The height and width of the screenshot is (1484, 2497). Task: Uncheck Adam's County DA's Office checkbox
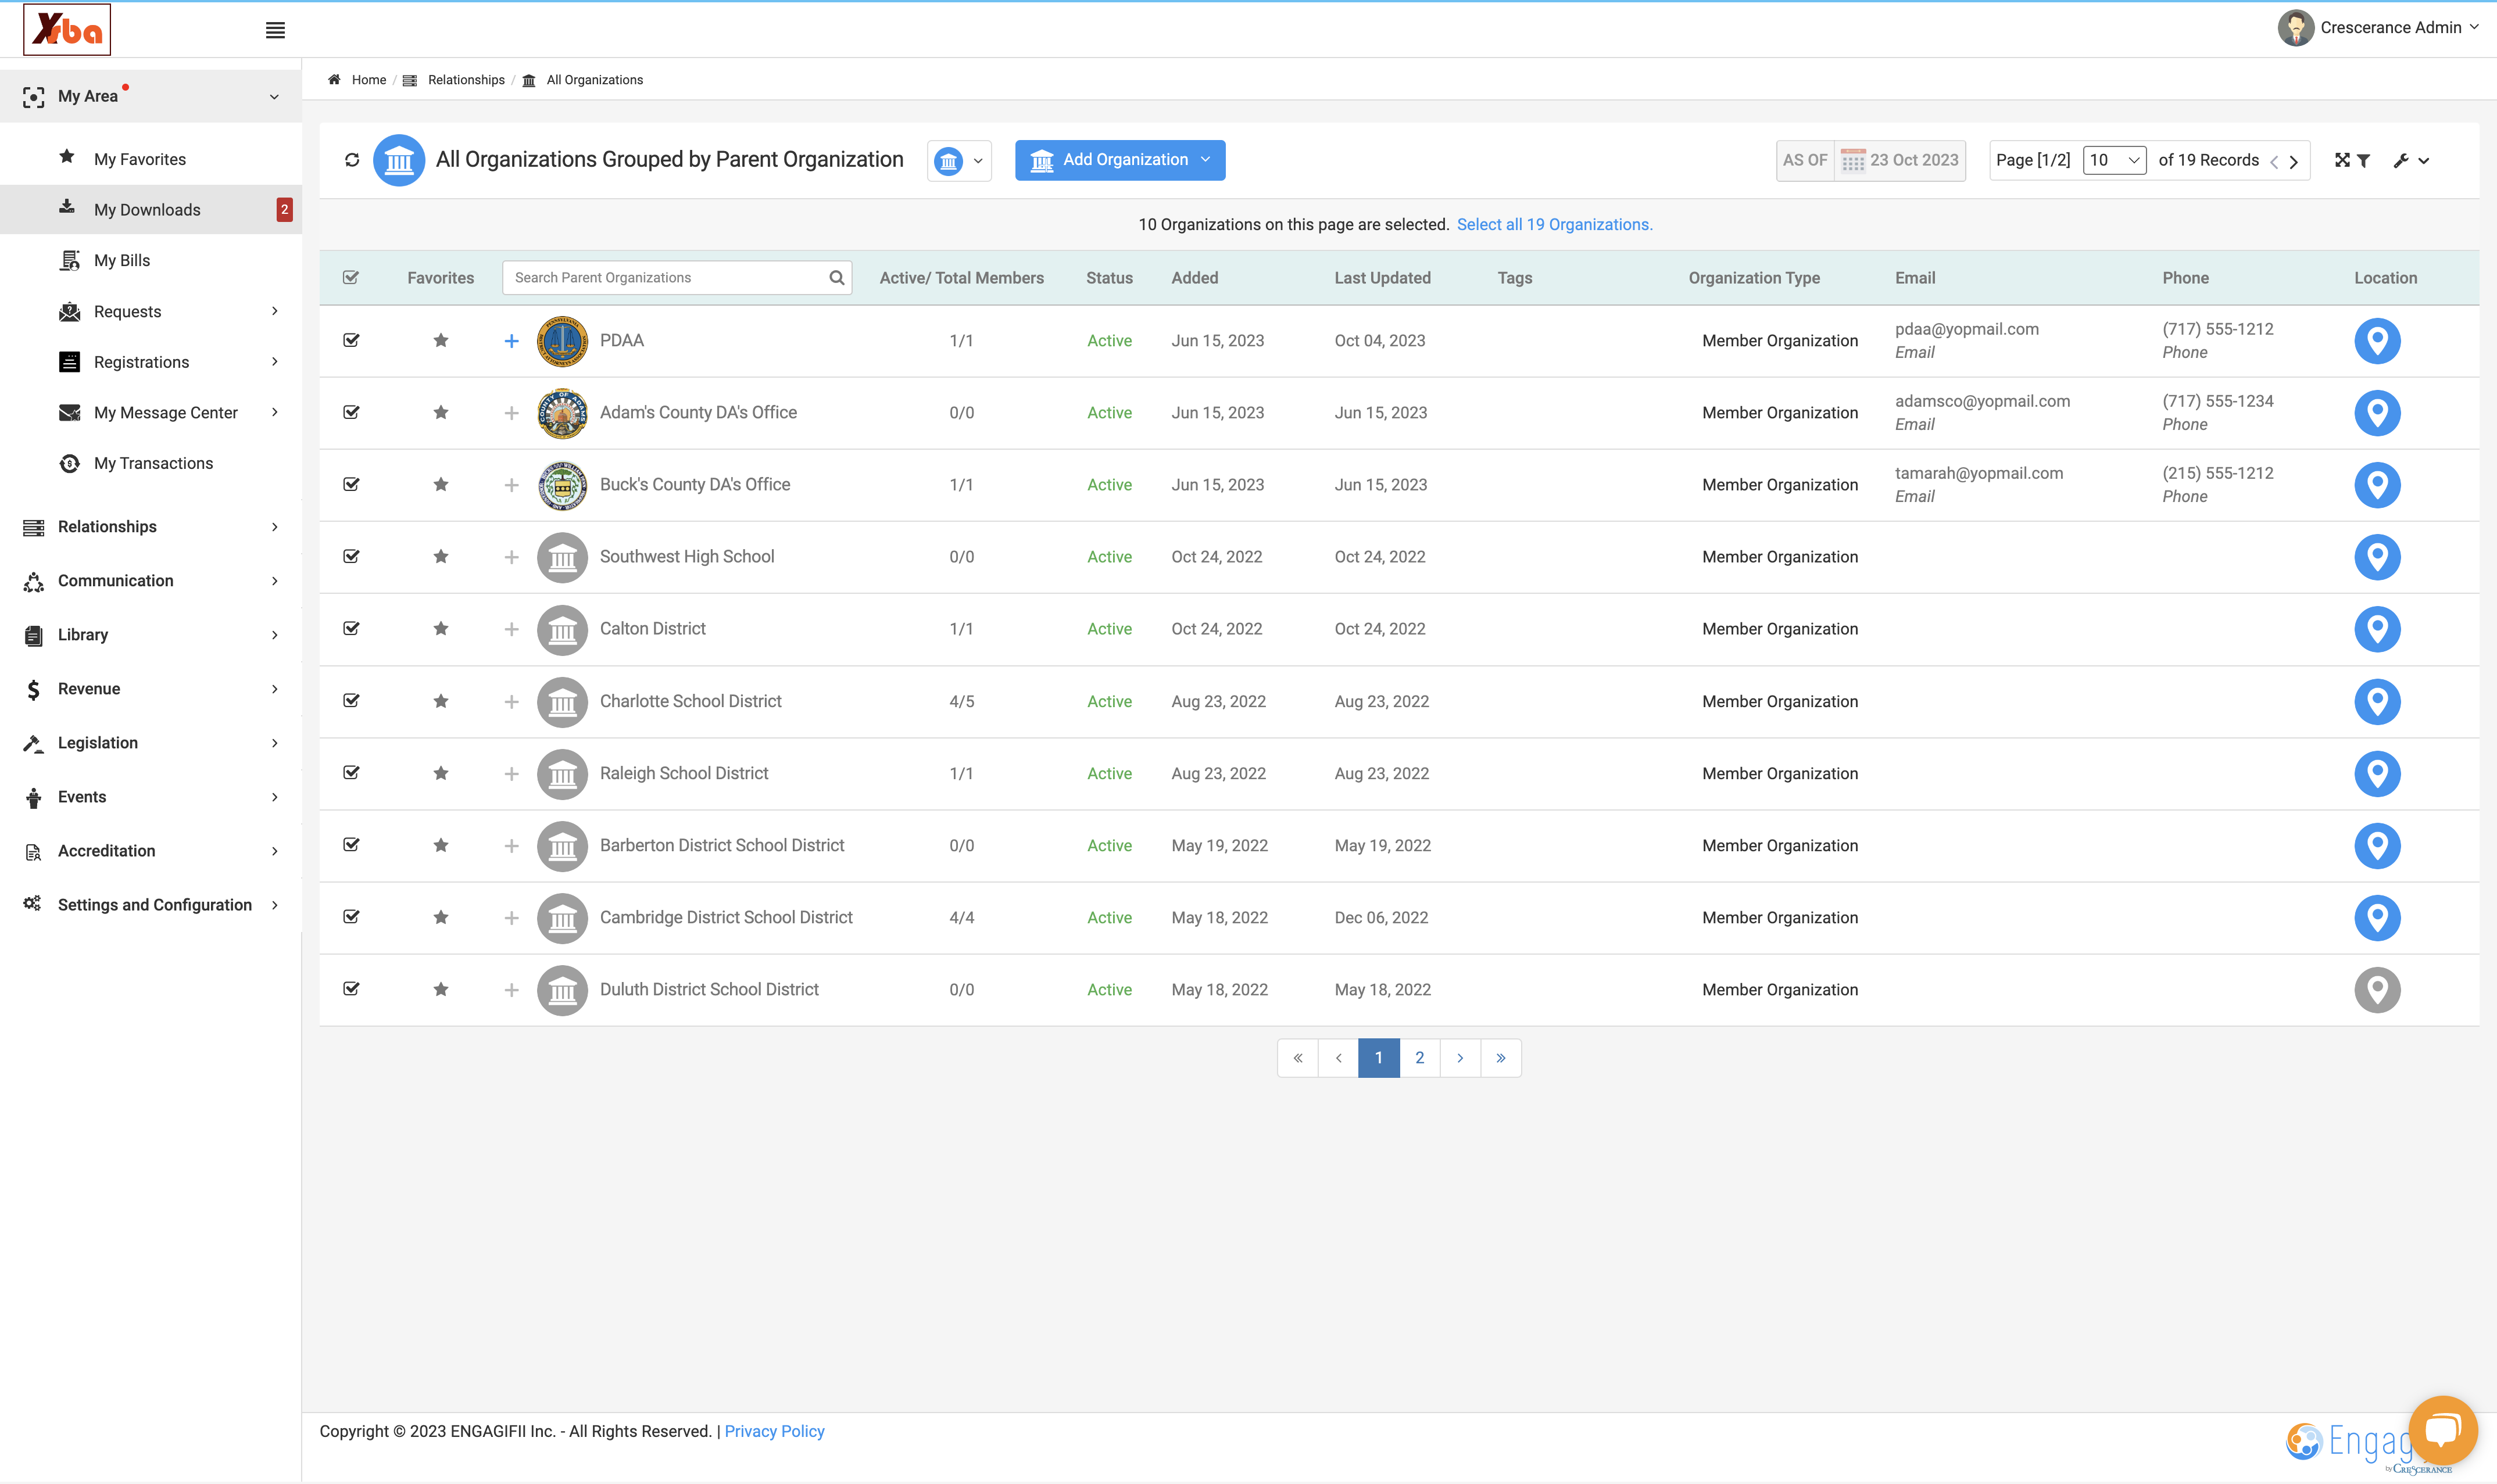[x=351, y=412]
